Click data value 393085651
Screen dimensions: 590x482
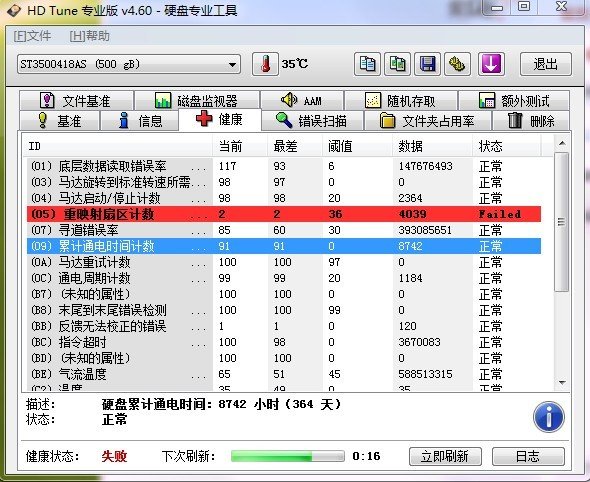425,230
